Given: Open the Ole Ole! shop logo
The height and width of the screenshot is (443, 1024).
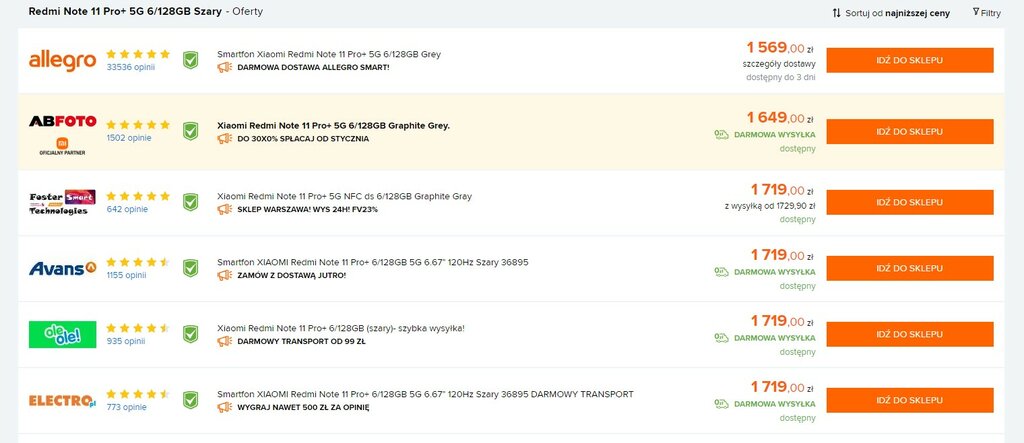Looking at the screenshot, I should click(x=63, y=334).
